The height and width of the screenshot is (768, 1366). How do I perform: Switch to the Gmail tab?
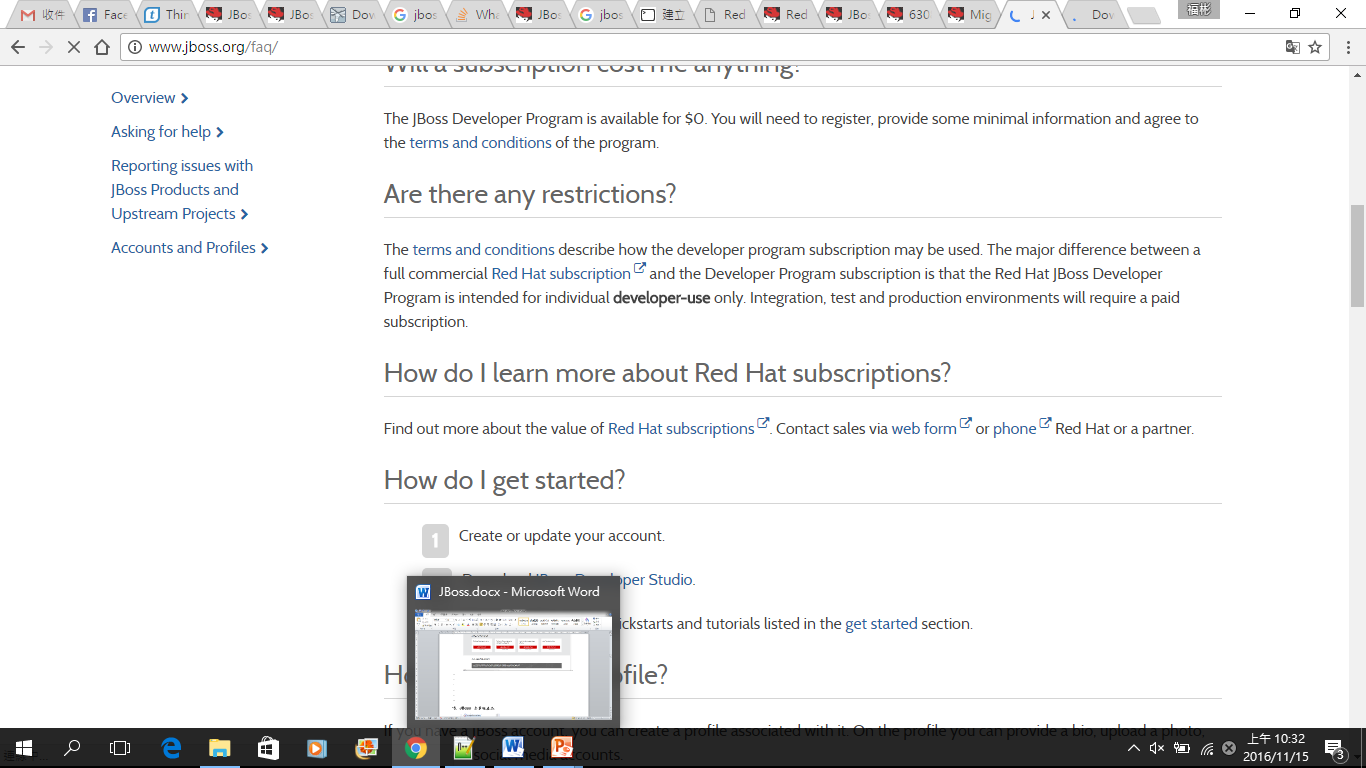coord(42,15)
